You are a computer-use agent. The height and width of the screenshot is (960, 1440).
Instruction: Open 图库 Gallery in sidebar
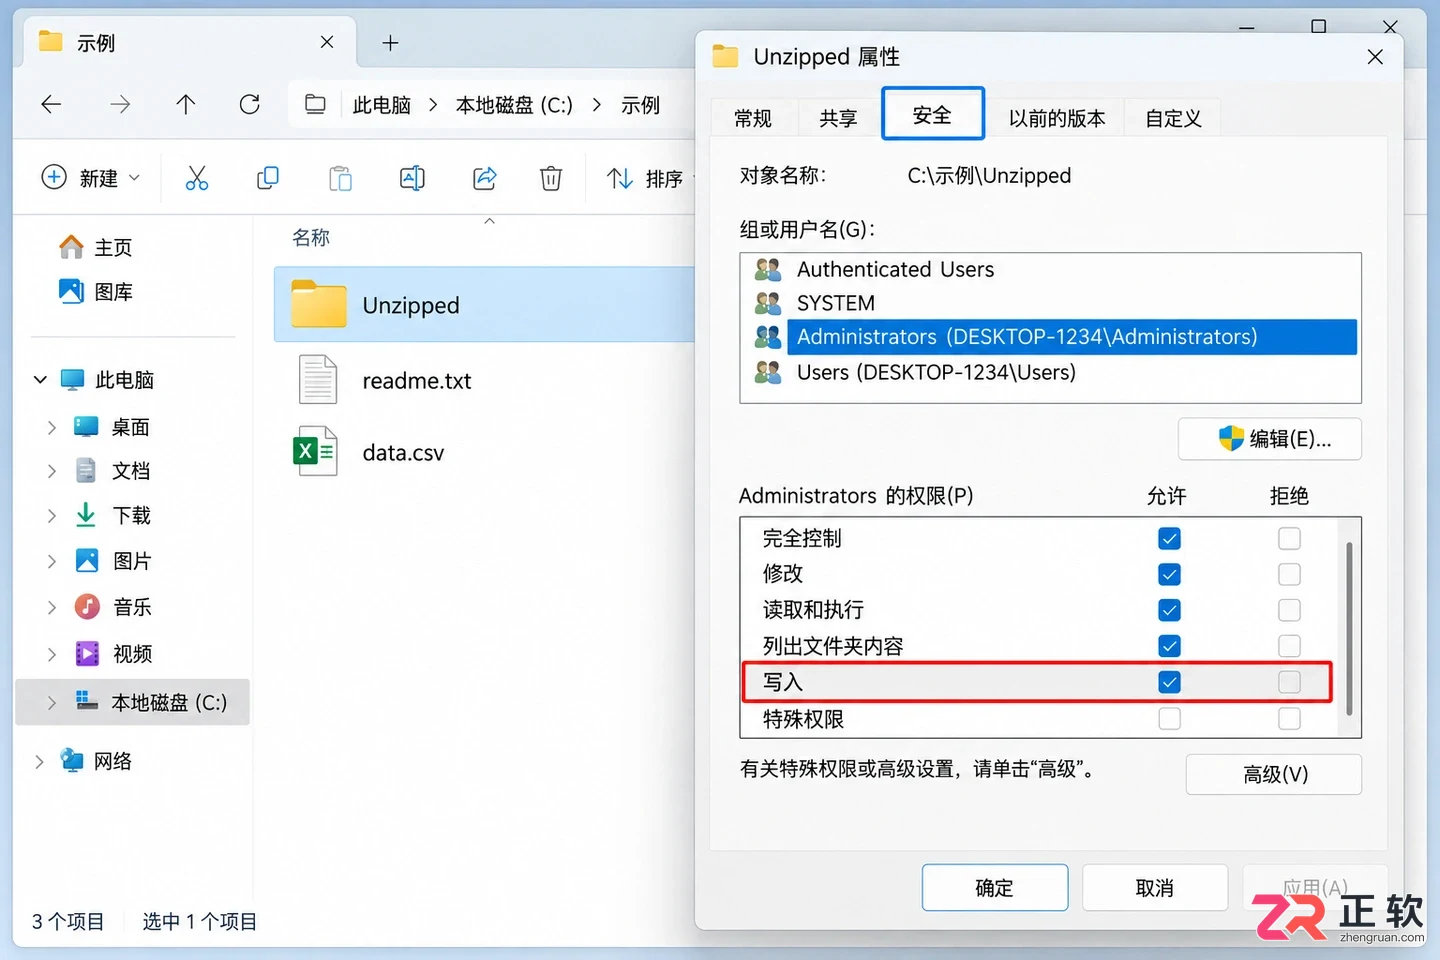tap(96, 291)
